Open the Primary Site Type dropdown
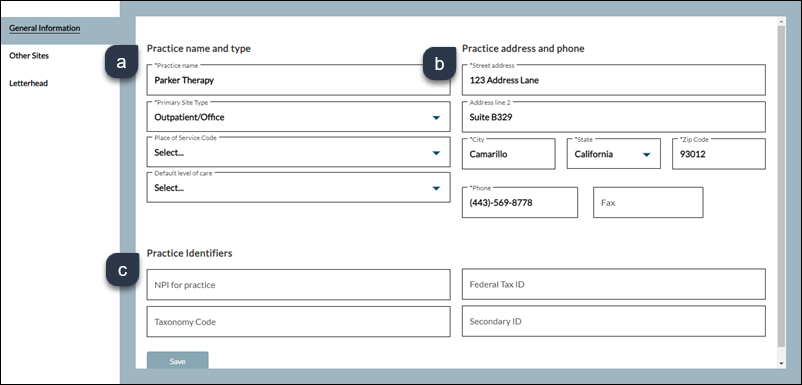Screen dimensions: 802x385 298,117
